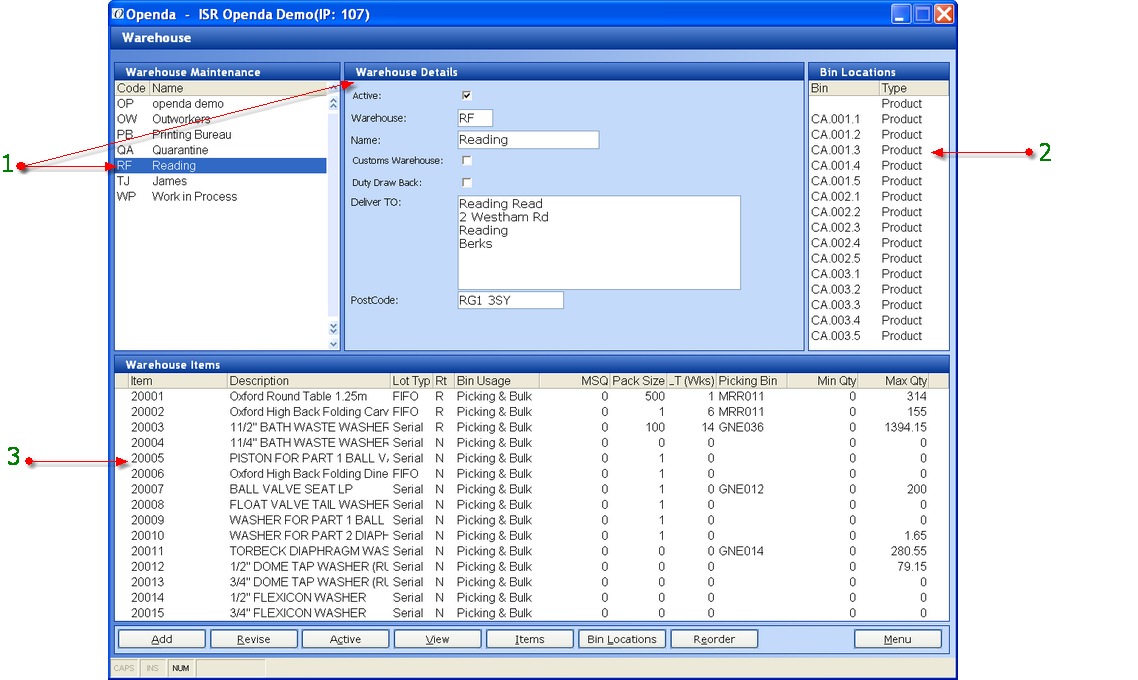Screen dimensions: 1138x680
Task: Select the RF Reading warehouse row
Action: coord(221,165)
